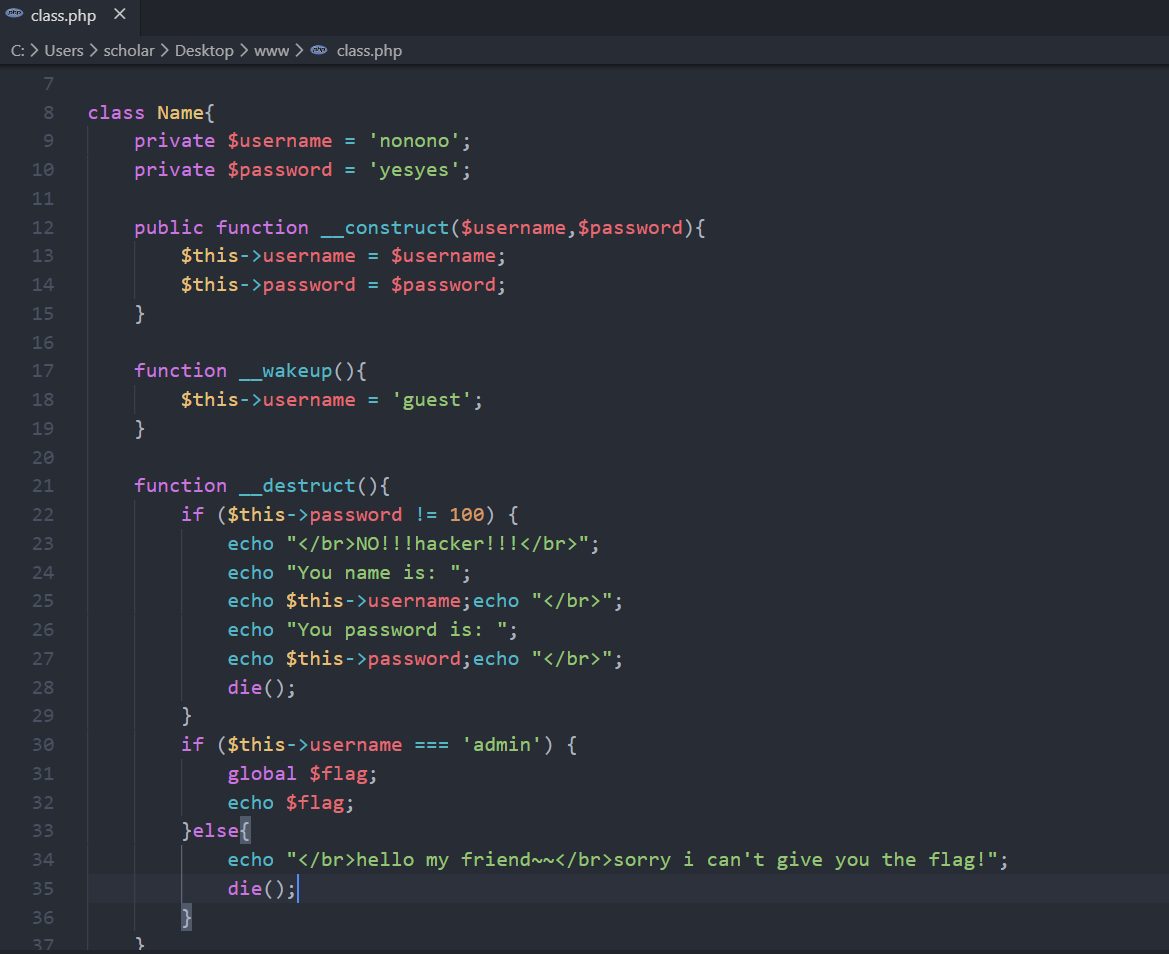This screenshot has height=954, width=1169.
Task: Click the "</br>NO!!!hacker!!!</br>" string
Action: click(438, 543)
